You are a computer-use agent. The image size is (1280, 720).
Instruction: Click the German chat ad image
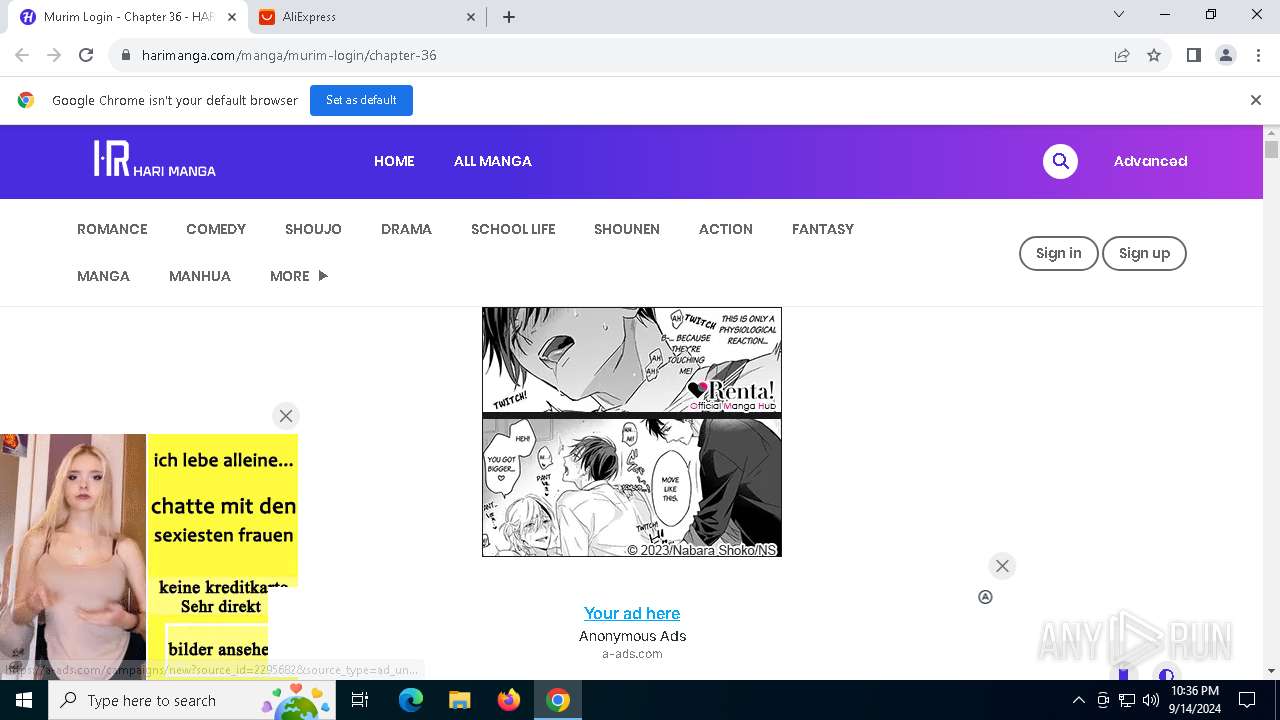pos(149,556)
